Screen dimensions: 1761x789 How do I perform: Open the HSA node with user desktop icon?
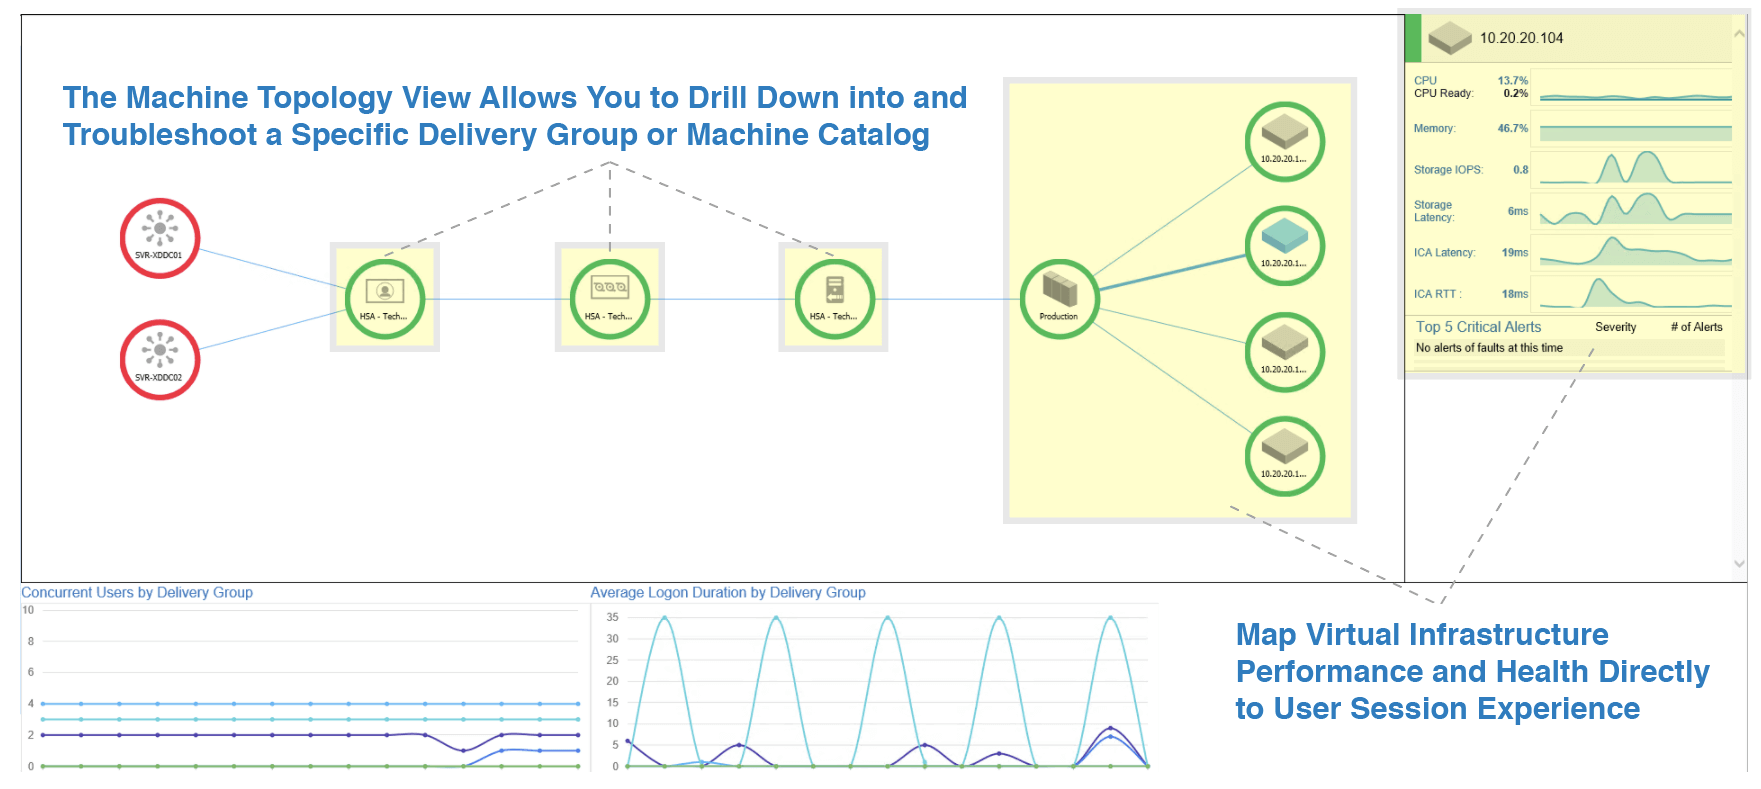click(385, 299)
